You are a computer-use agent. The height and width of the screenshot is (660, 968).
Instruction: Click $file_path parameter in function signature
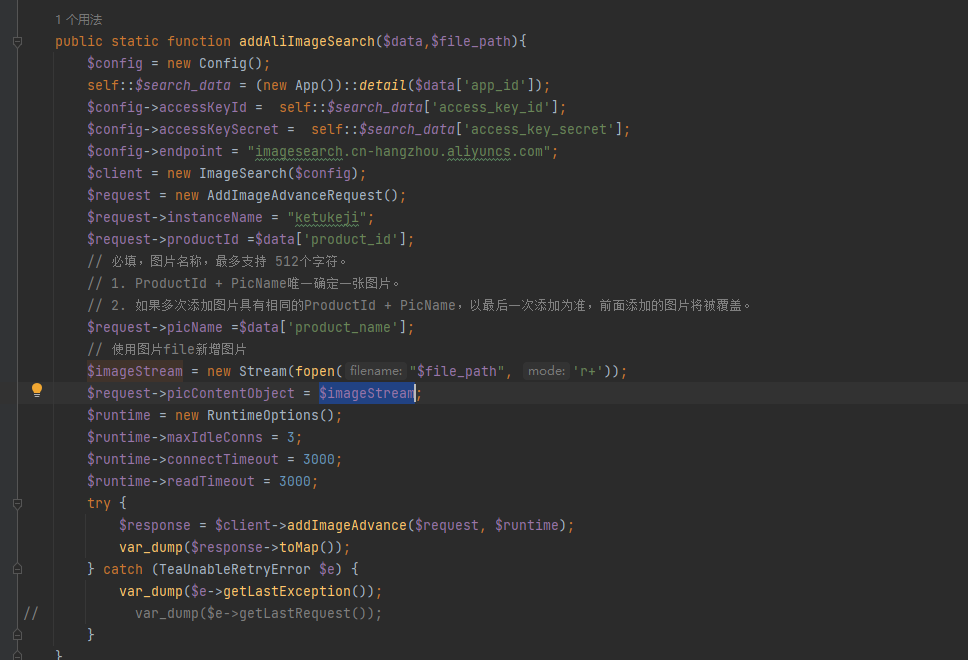click(471, 41)
